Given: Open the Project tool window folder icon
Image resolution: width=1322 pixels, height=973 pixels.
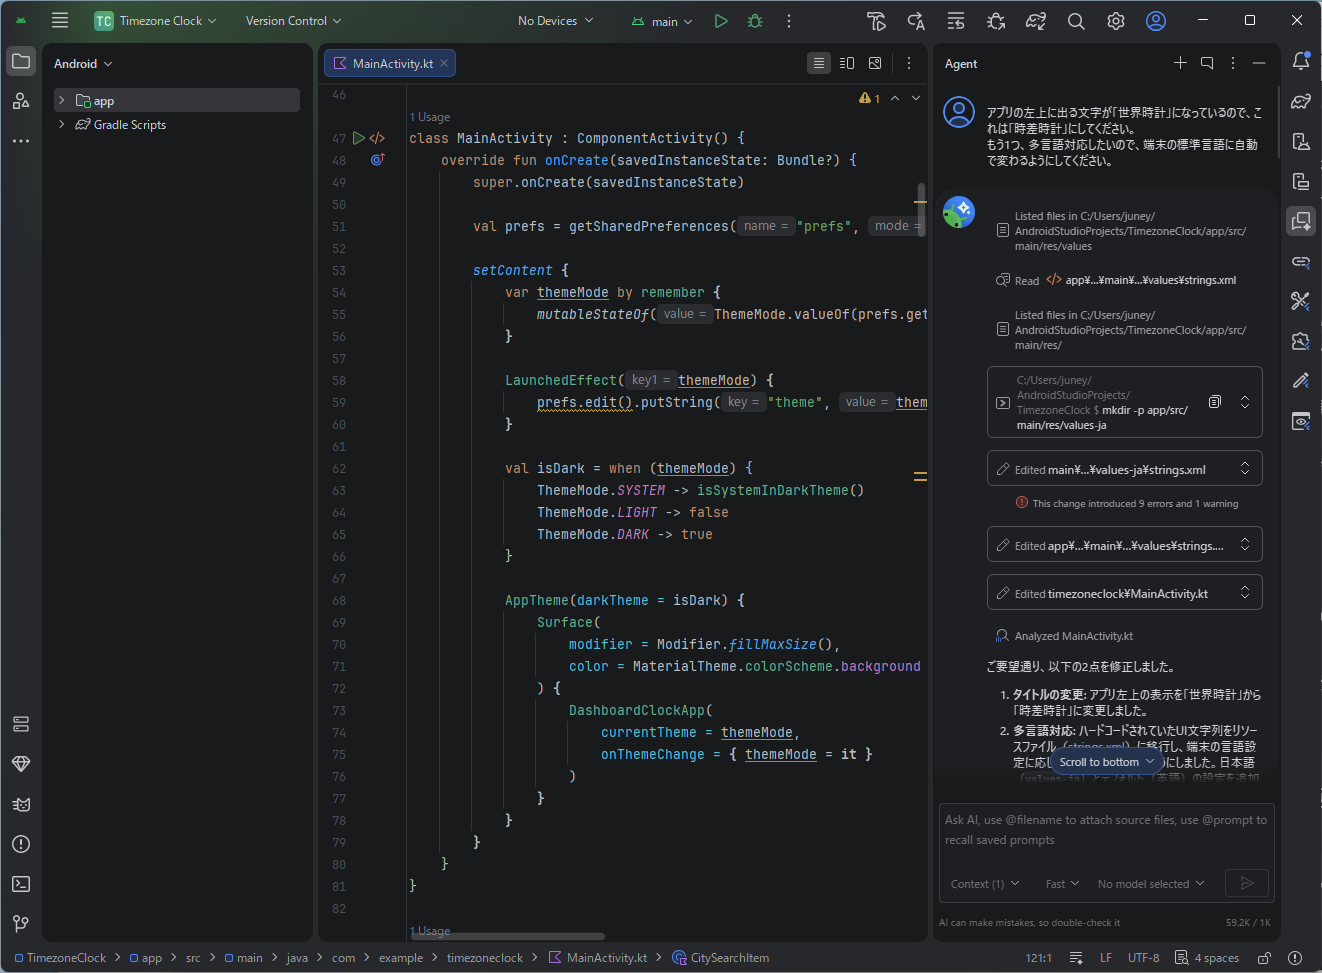Looking at the screenshot, I should 21,61.
